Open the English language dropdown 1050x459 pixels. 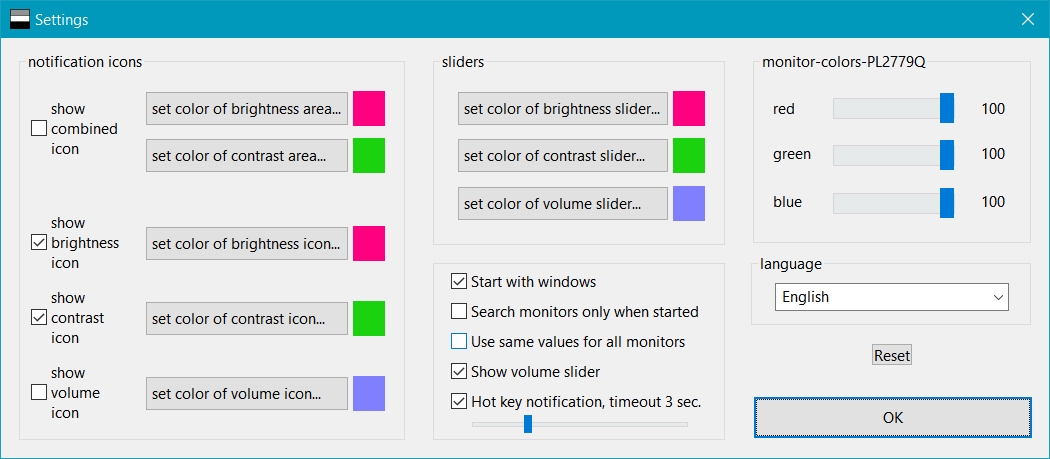(x=891, y=297)
